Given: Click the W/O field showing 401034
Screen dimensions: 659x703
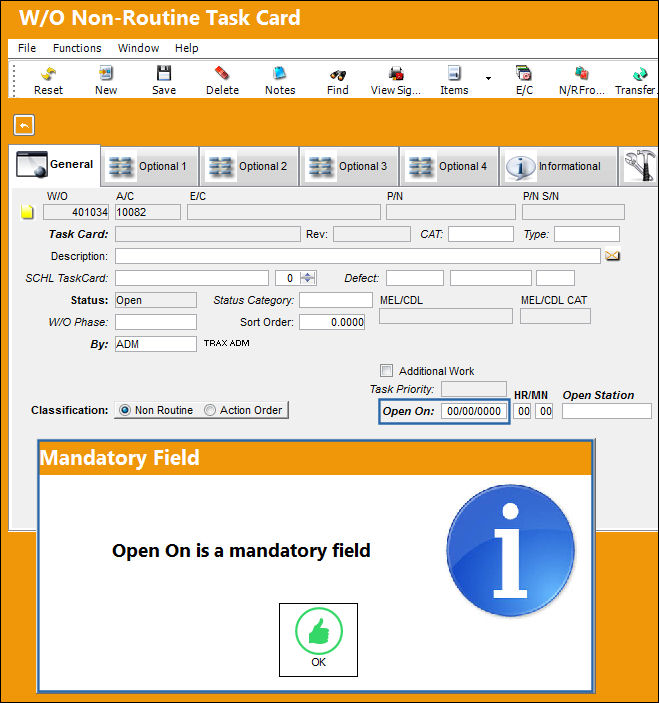Looking at the screenshot, I should (76, 212).
